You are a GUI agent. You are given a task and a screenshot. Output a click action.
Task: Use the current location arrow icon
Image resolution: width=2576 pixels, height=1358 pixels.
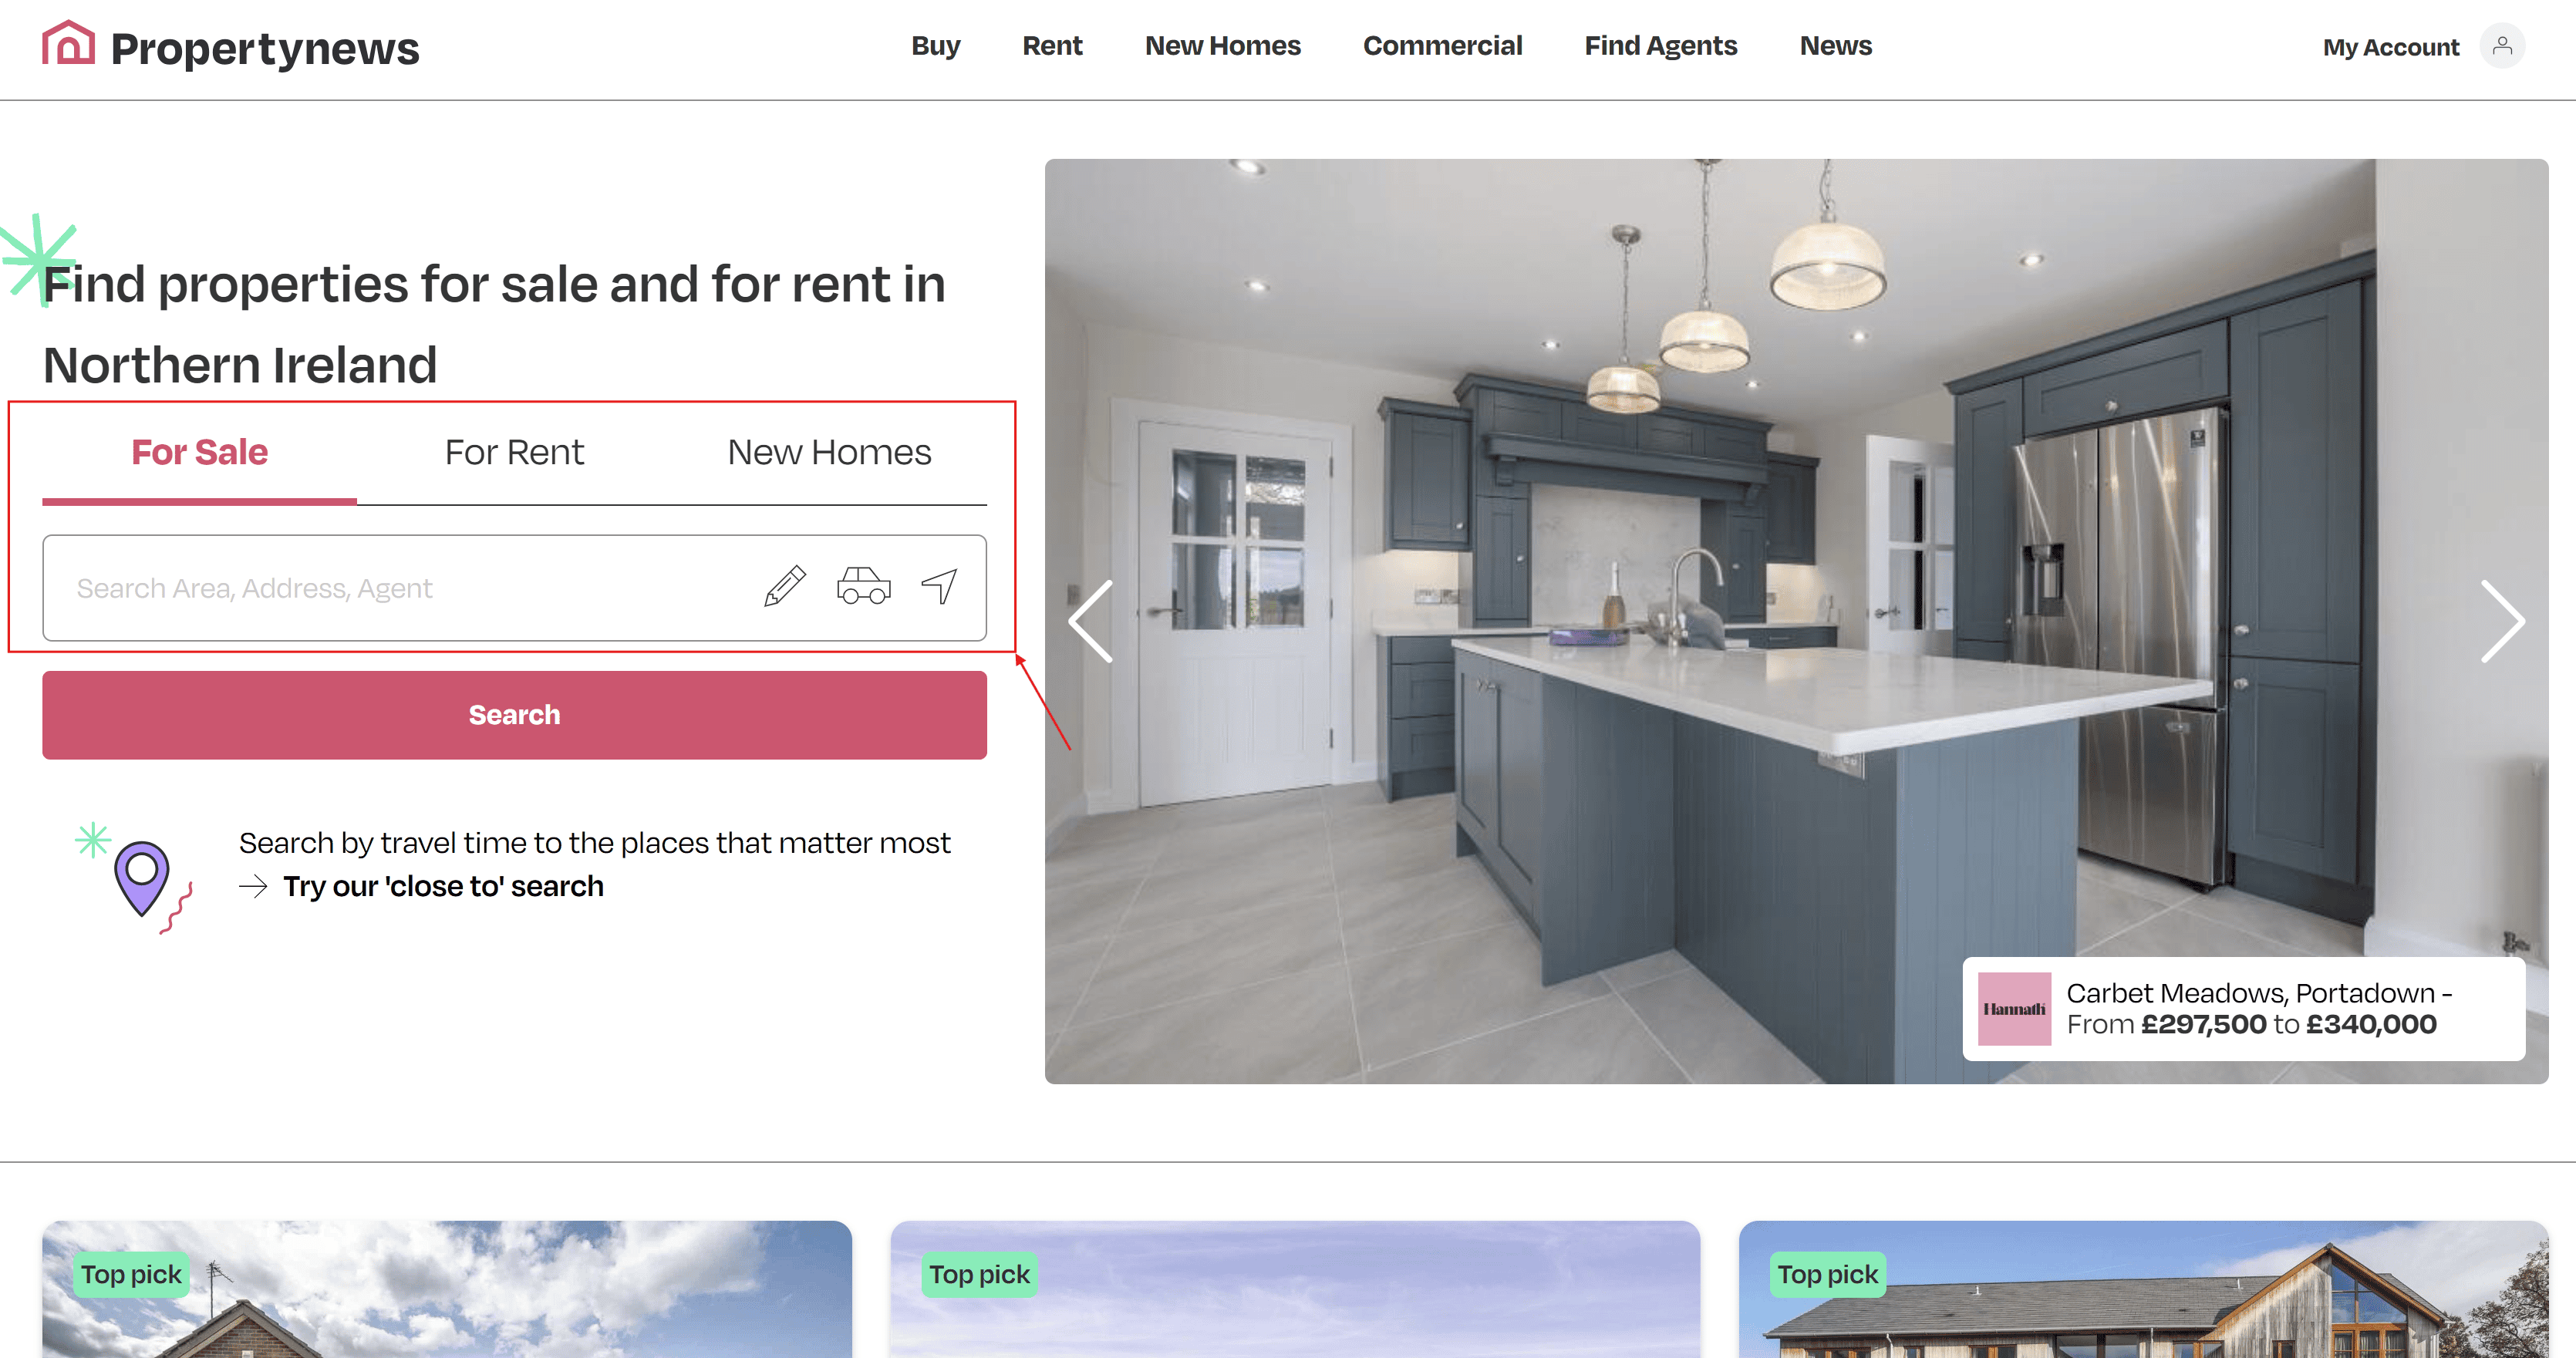(939, 587)
